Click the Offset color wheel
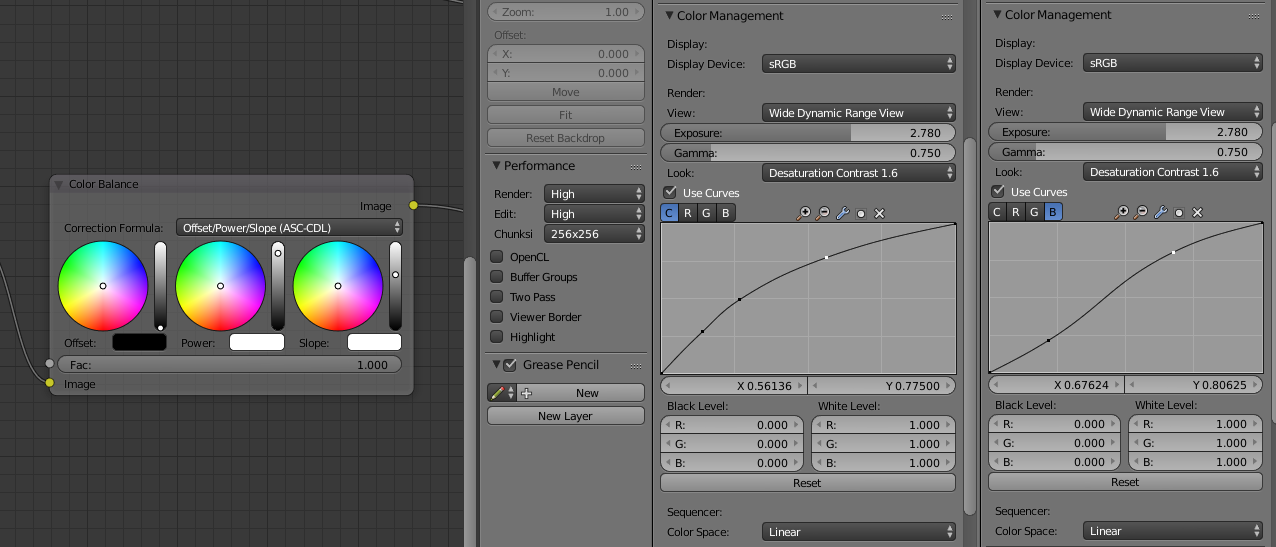This screenshot has width=1276, height=547. 103,286
